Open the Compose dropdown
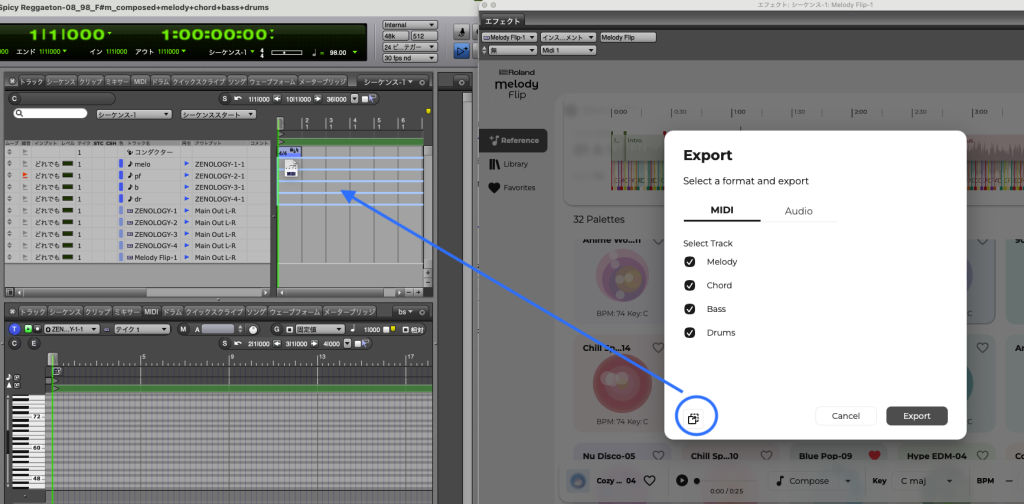 [812, 480]
